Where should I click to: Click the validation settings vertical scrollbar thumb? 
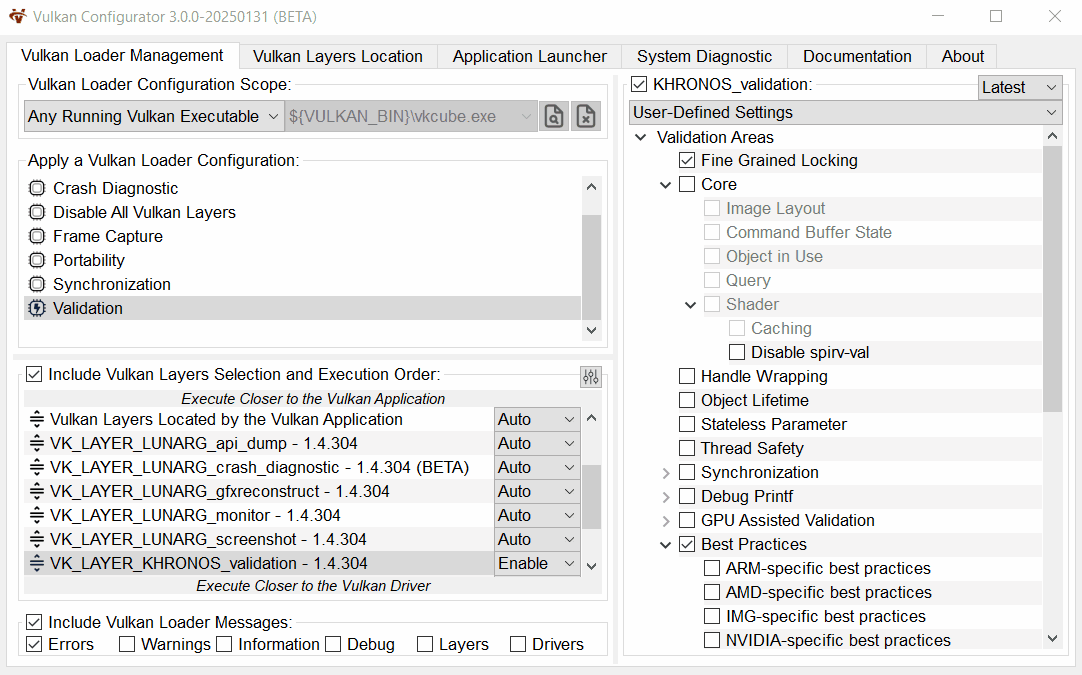click(x=1052, y=278)
